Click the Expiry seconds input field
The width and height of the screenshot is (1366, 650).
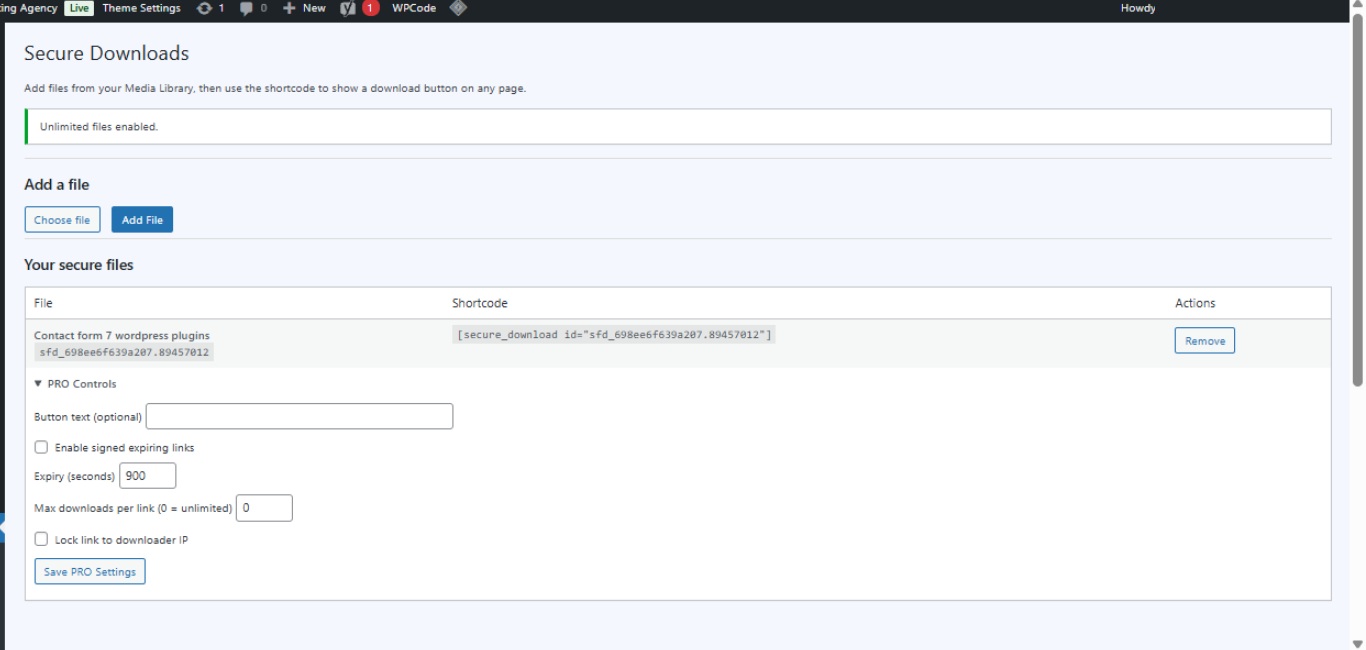coord(148,476)
